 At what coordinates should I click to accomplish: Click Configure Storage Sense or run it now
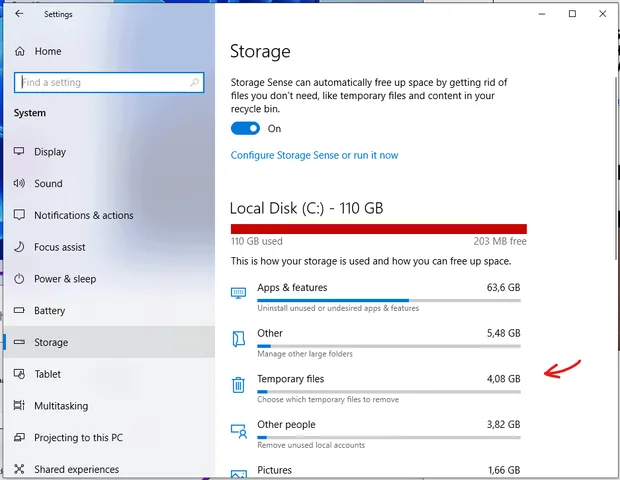(x=314, y=155)
